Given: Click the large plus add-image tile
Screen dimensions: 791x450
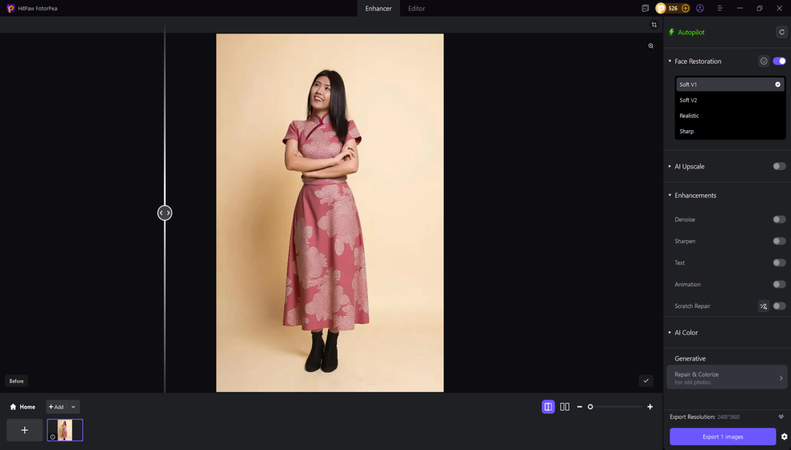Looking at the screenshot, I should pyautogui.click(x=25, y=430).
